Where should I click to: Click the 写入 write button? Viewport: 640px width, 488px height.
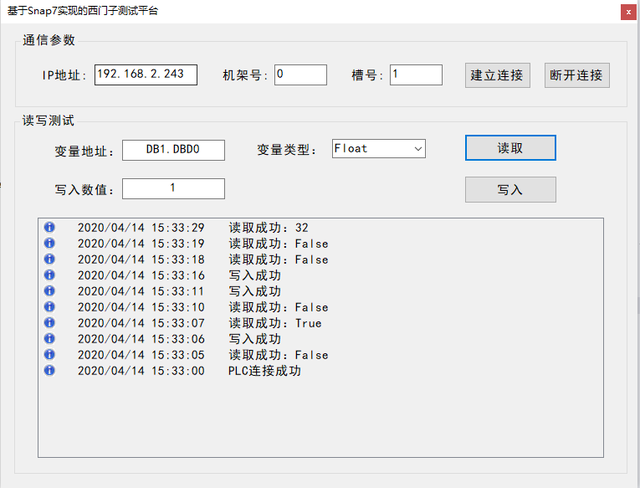point(510,189)
